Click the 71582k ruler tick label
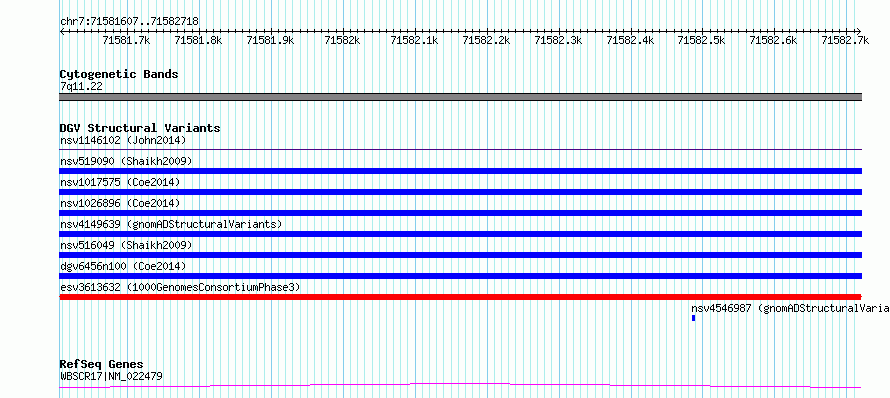This screenshot has width=890, height=398. tap(342, 40)
